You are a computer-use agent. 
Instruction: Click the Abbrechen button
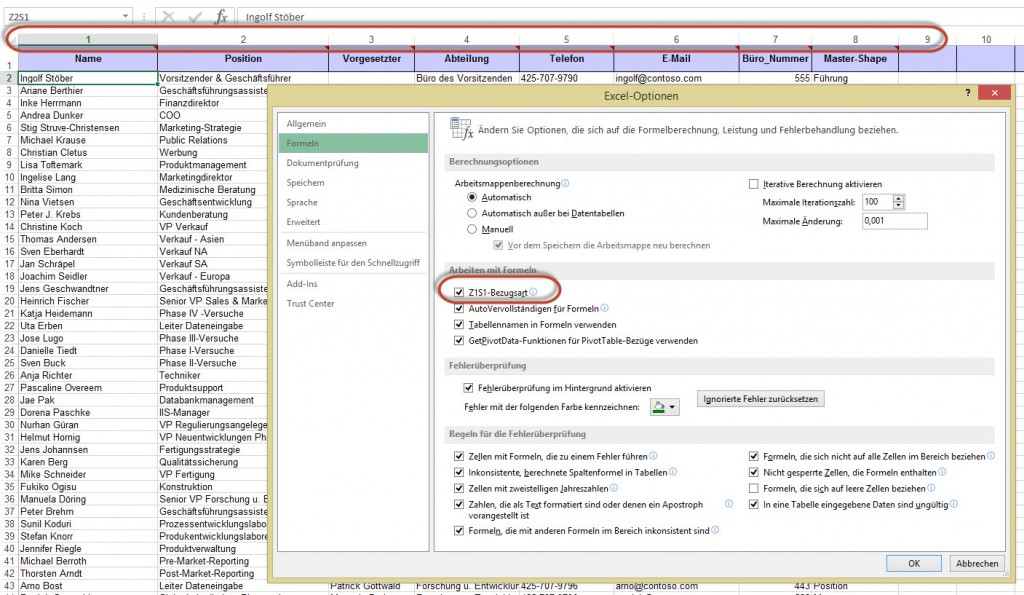[x=977, y=563]
